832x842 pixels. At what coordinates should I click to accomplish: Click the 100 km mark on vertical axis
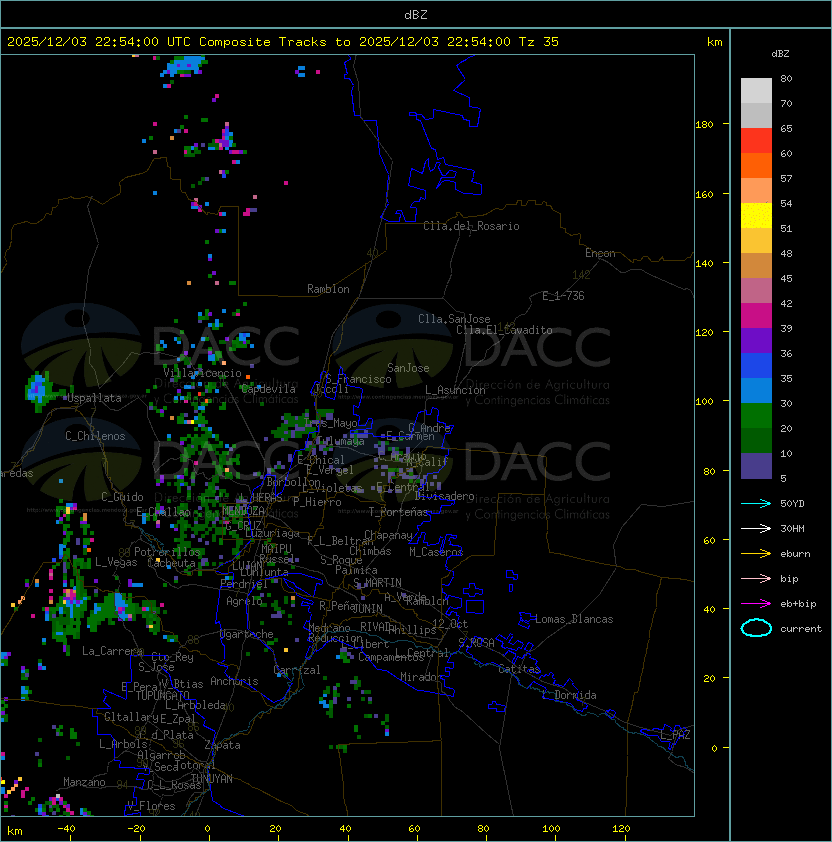[704, 402]
